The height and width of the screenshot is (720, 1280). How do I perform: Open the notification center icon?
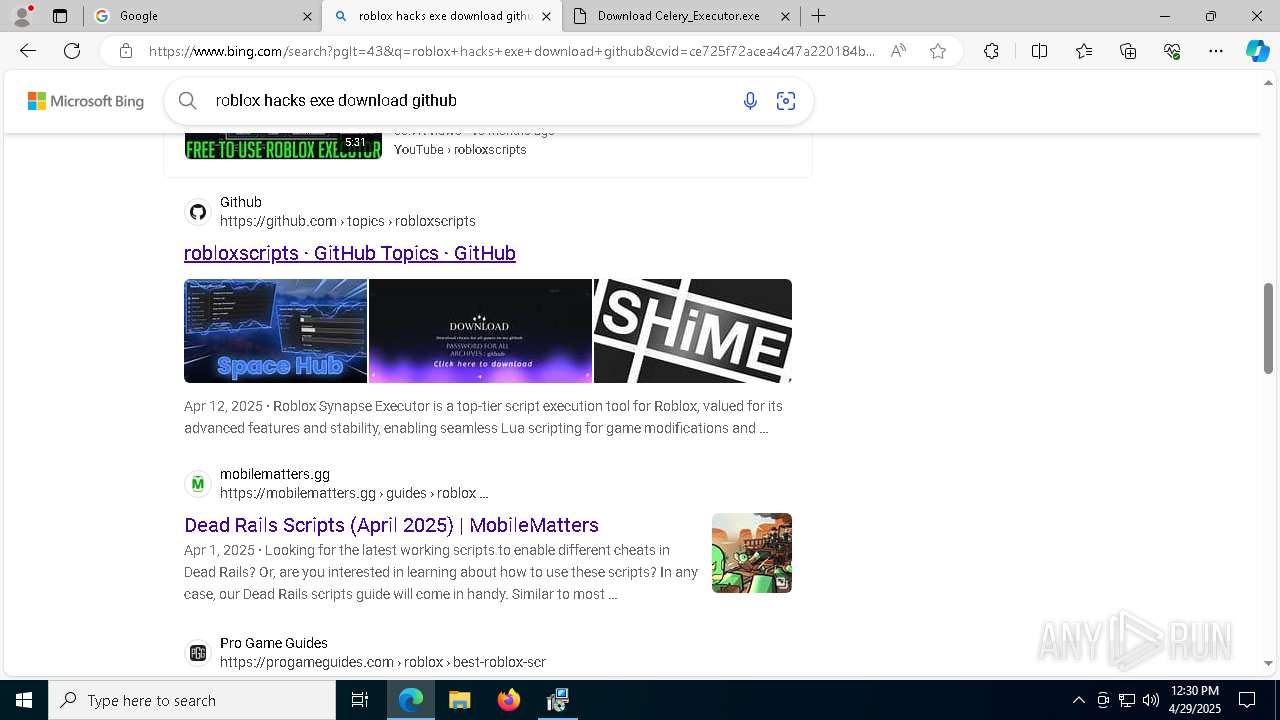pyautogui.click(x=1247, y=700)
